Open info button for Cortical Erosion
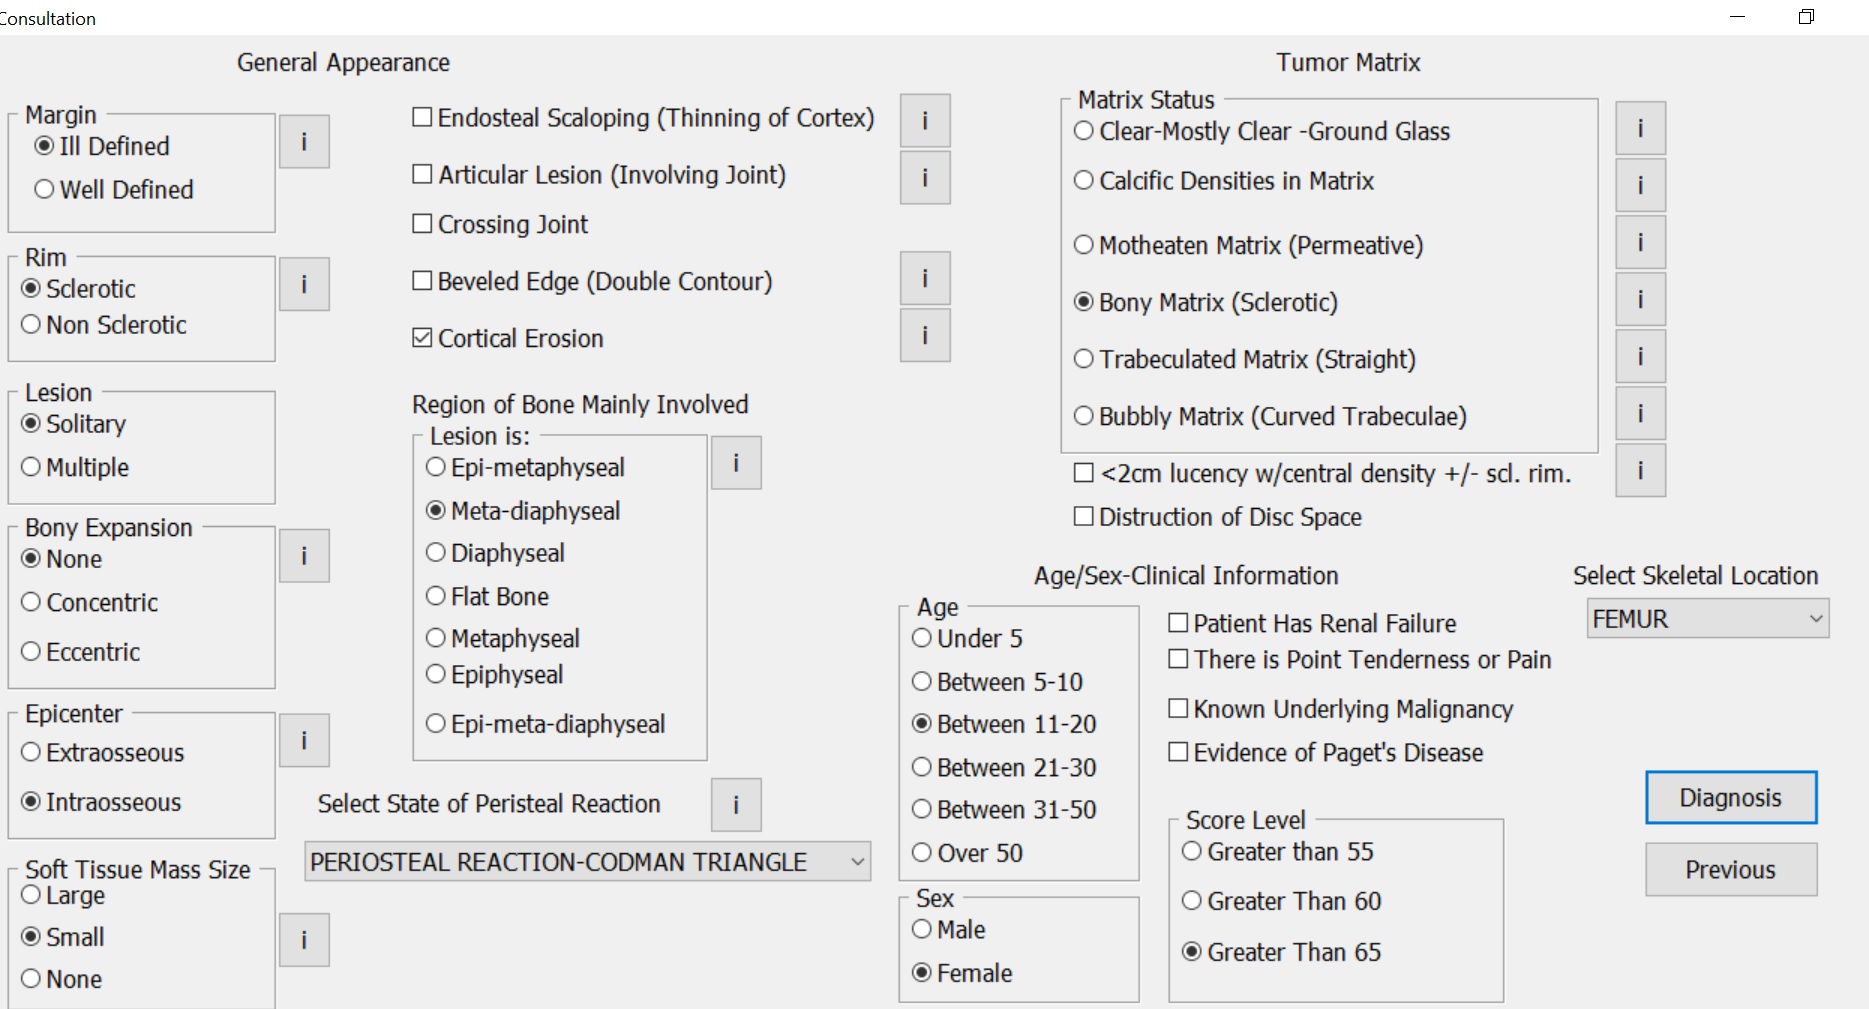Image resolution: width=1869 pixels, height=1009 pixels. click(925, 335)
